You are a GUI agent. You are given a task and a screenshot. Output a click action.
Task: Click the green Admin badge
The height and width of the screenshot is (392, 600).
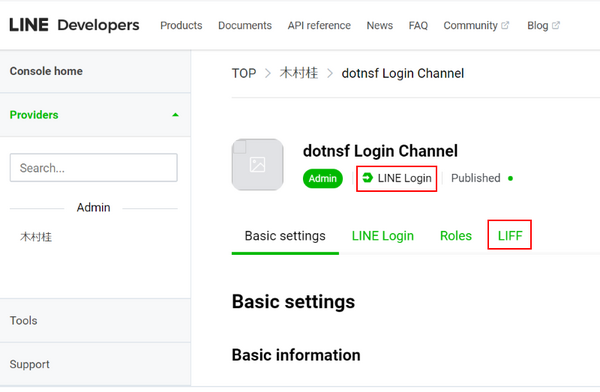[x=323, y=178]
